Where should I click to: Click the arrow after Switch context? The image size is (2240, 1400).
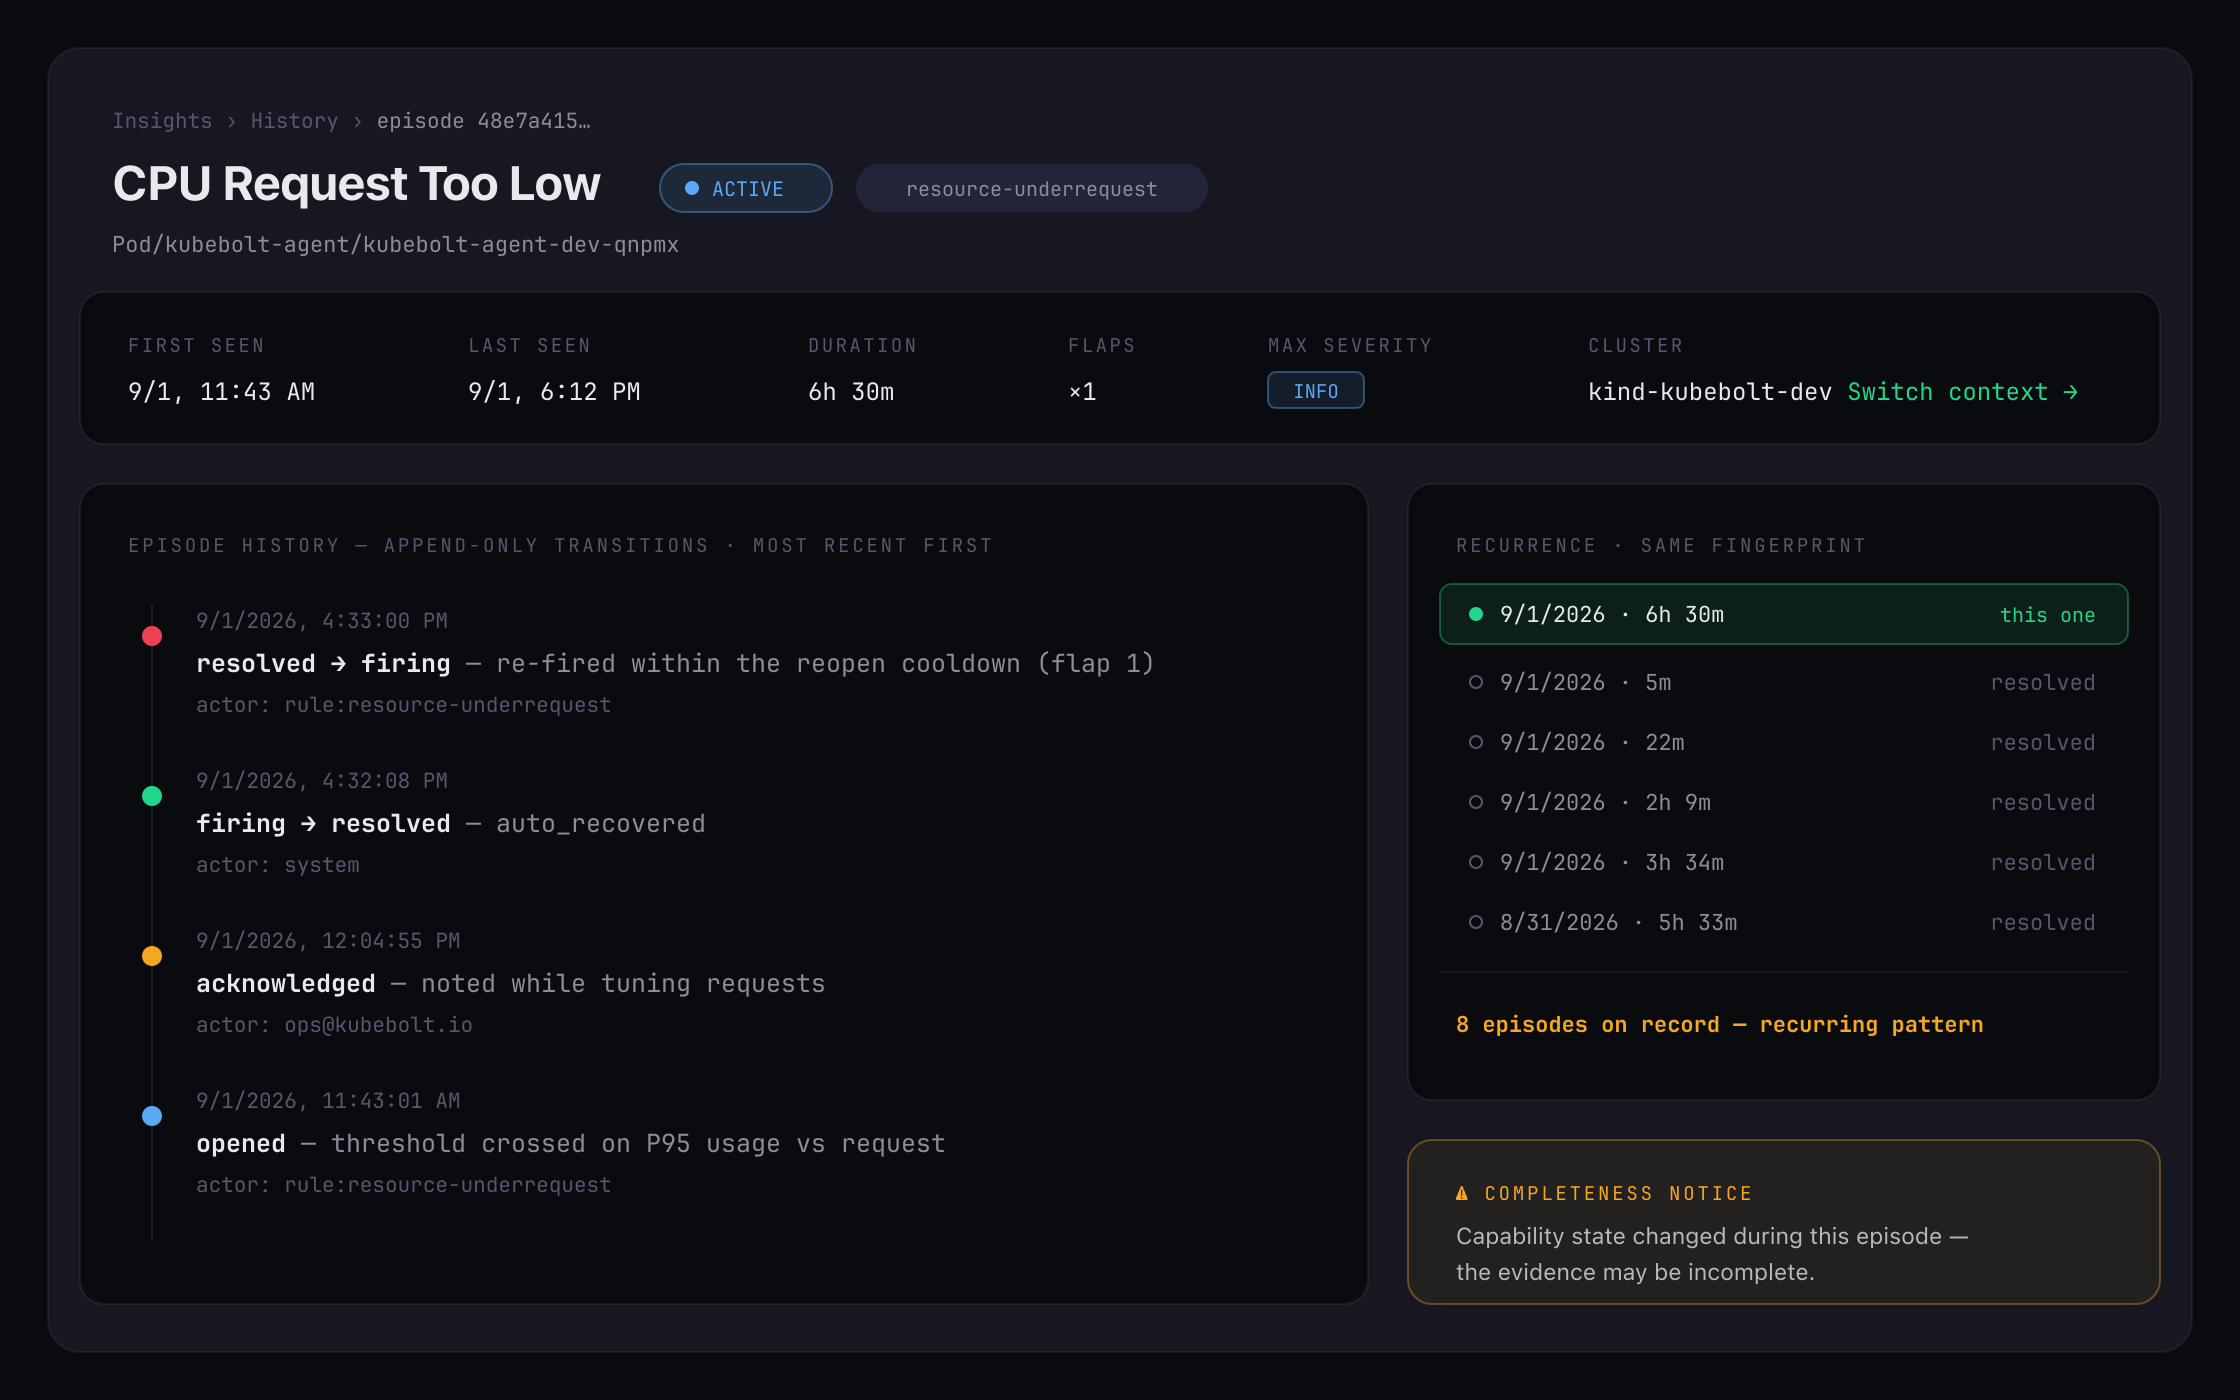point(2070,392)
